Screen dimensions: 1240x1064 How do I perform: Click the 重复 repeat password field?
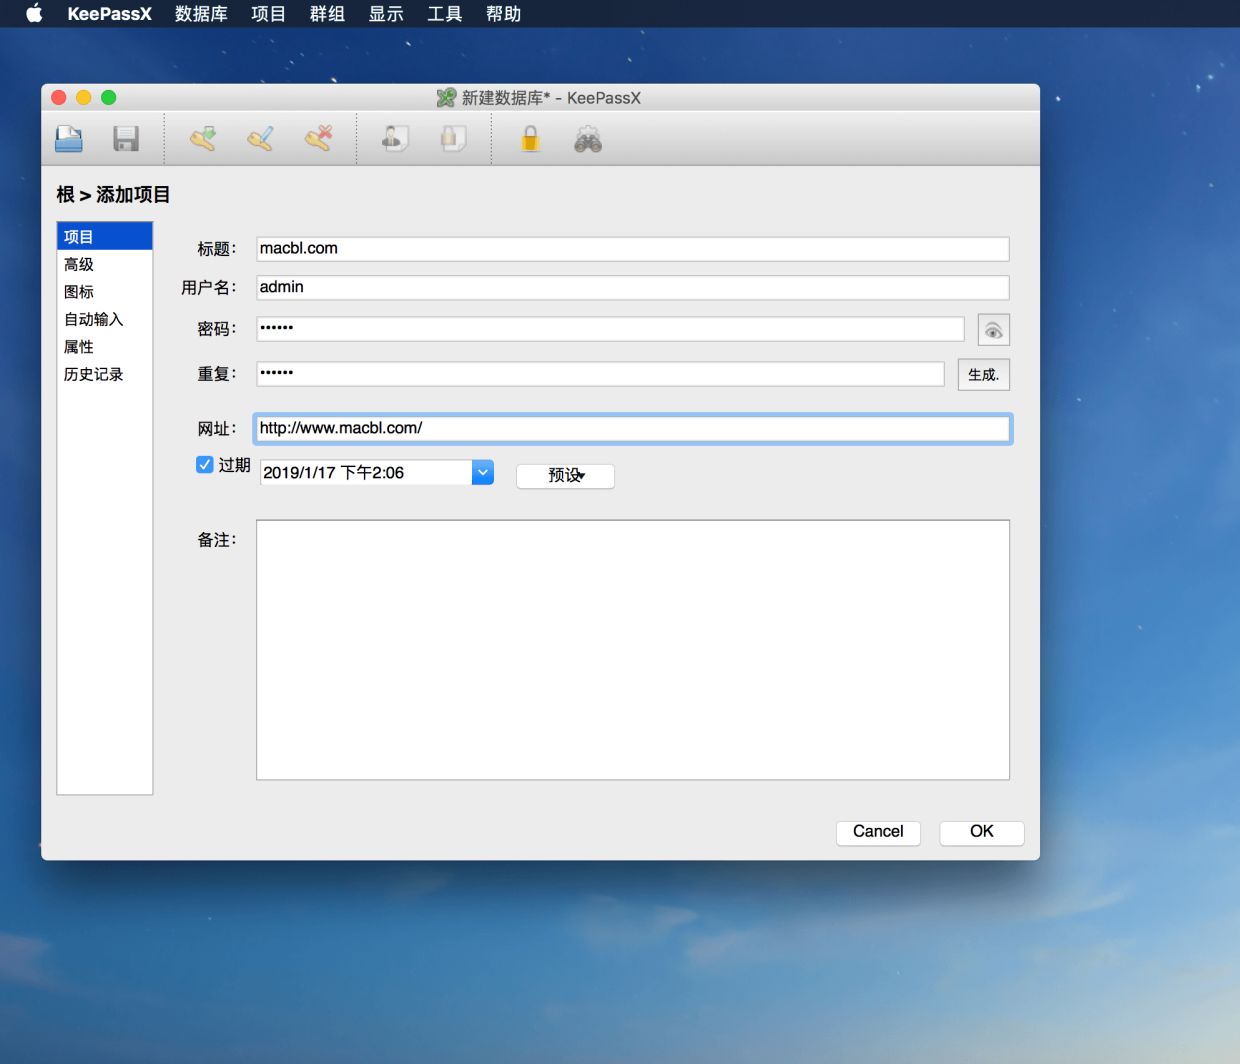tap(600, 373)
